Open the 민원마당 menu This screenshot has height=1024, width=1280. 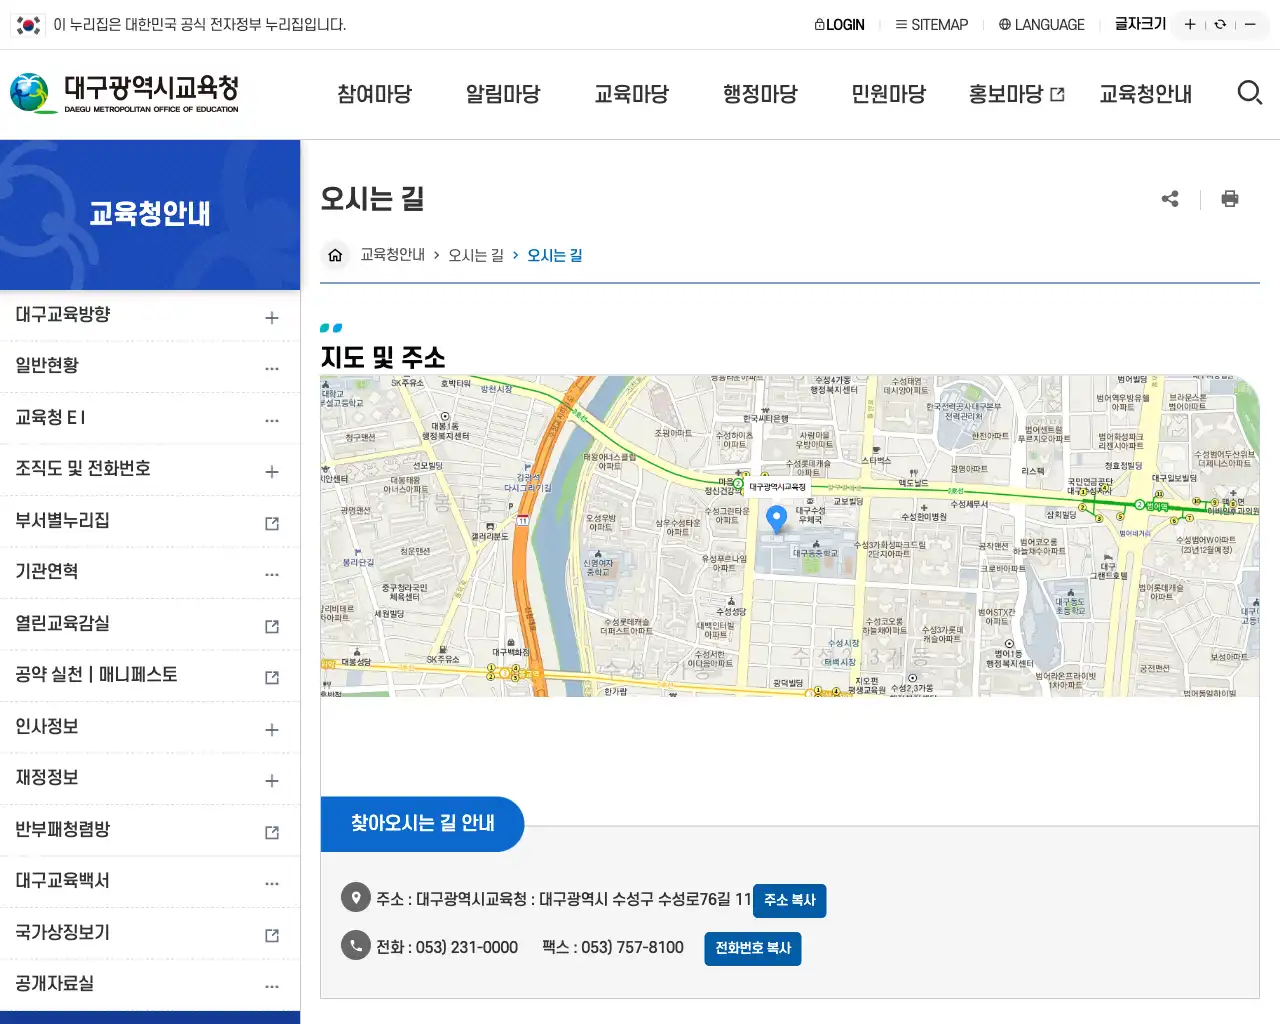coord(888,93)
